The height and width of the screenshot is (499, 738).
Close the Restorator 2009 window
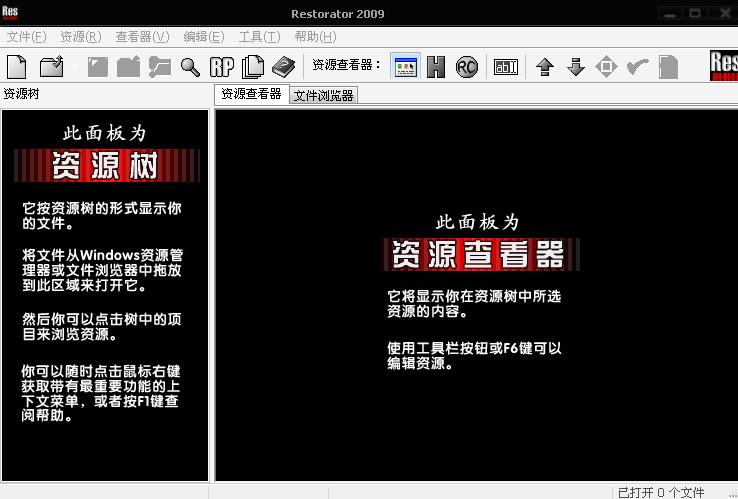[725, 13]
